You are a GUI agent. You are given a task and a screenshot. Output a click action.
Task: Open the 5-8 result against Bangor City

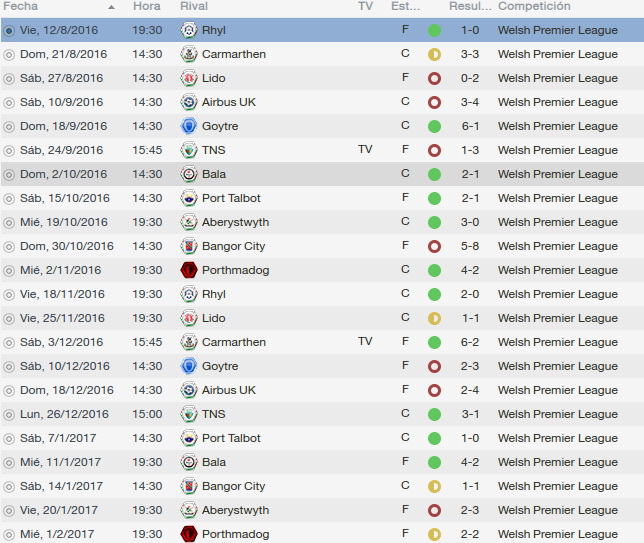(x=470, y=246)
